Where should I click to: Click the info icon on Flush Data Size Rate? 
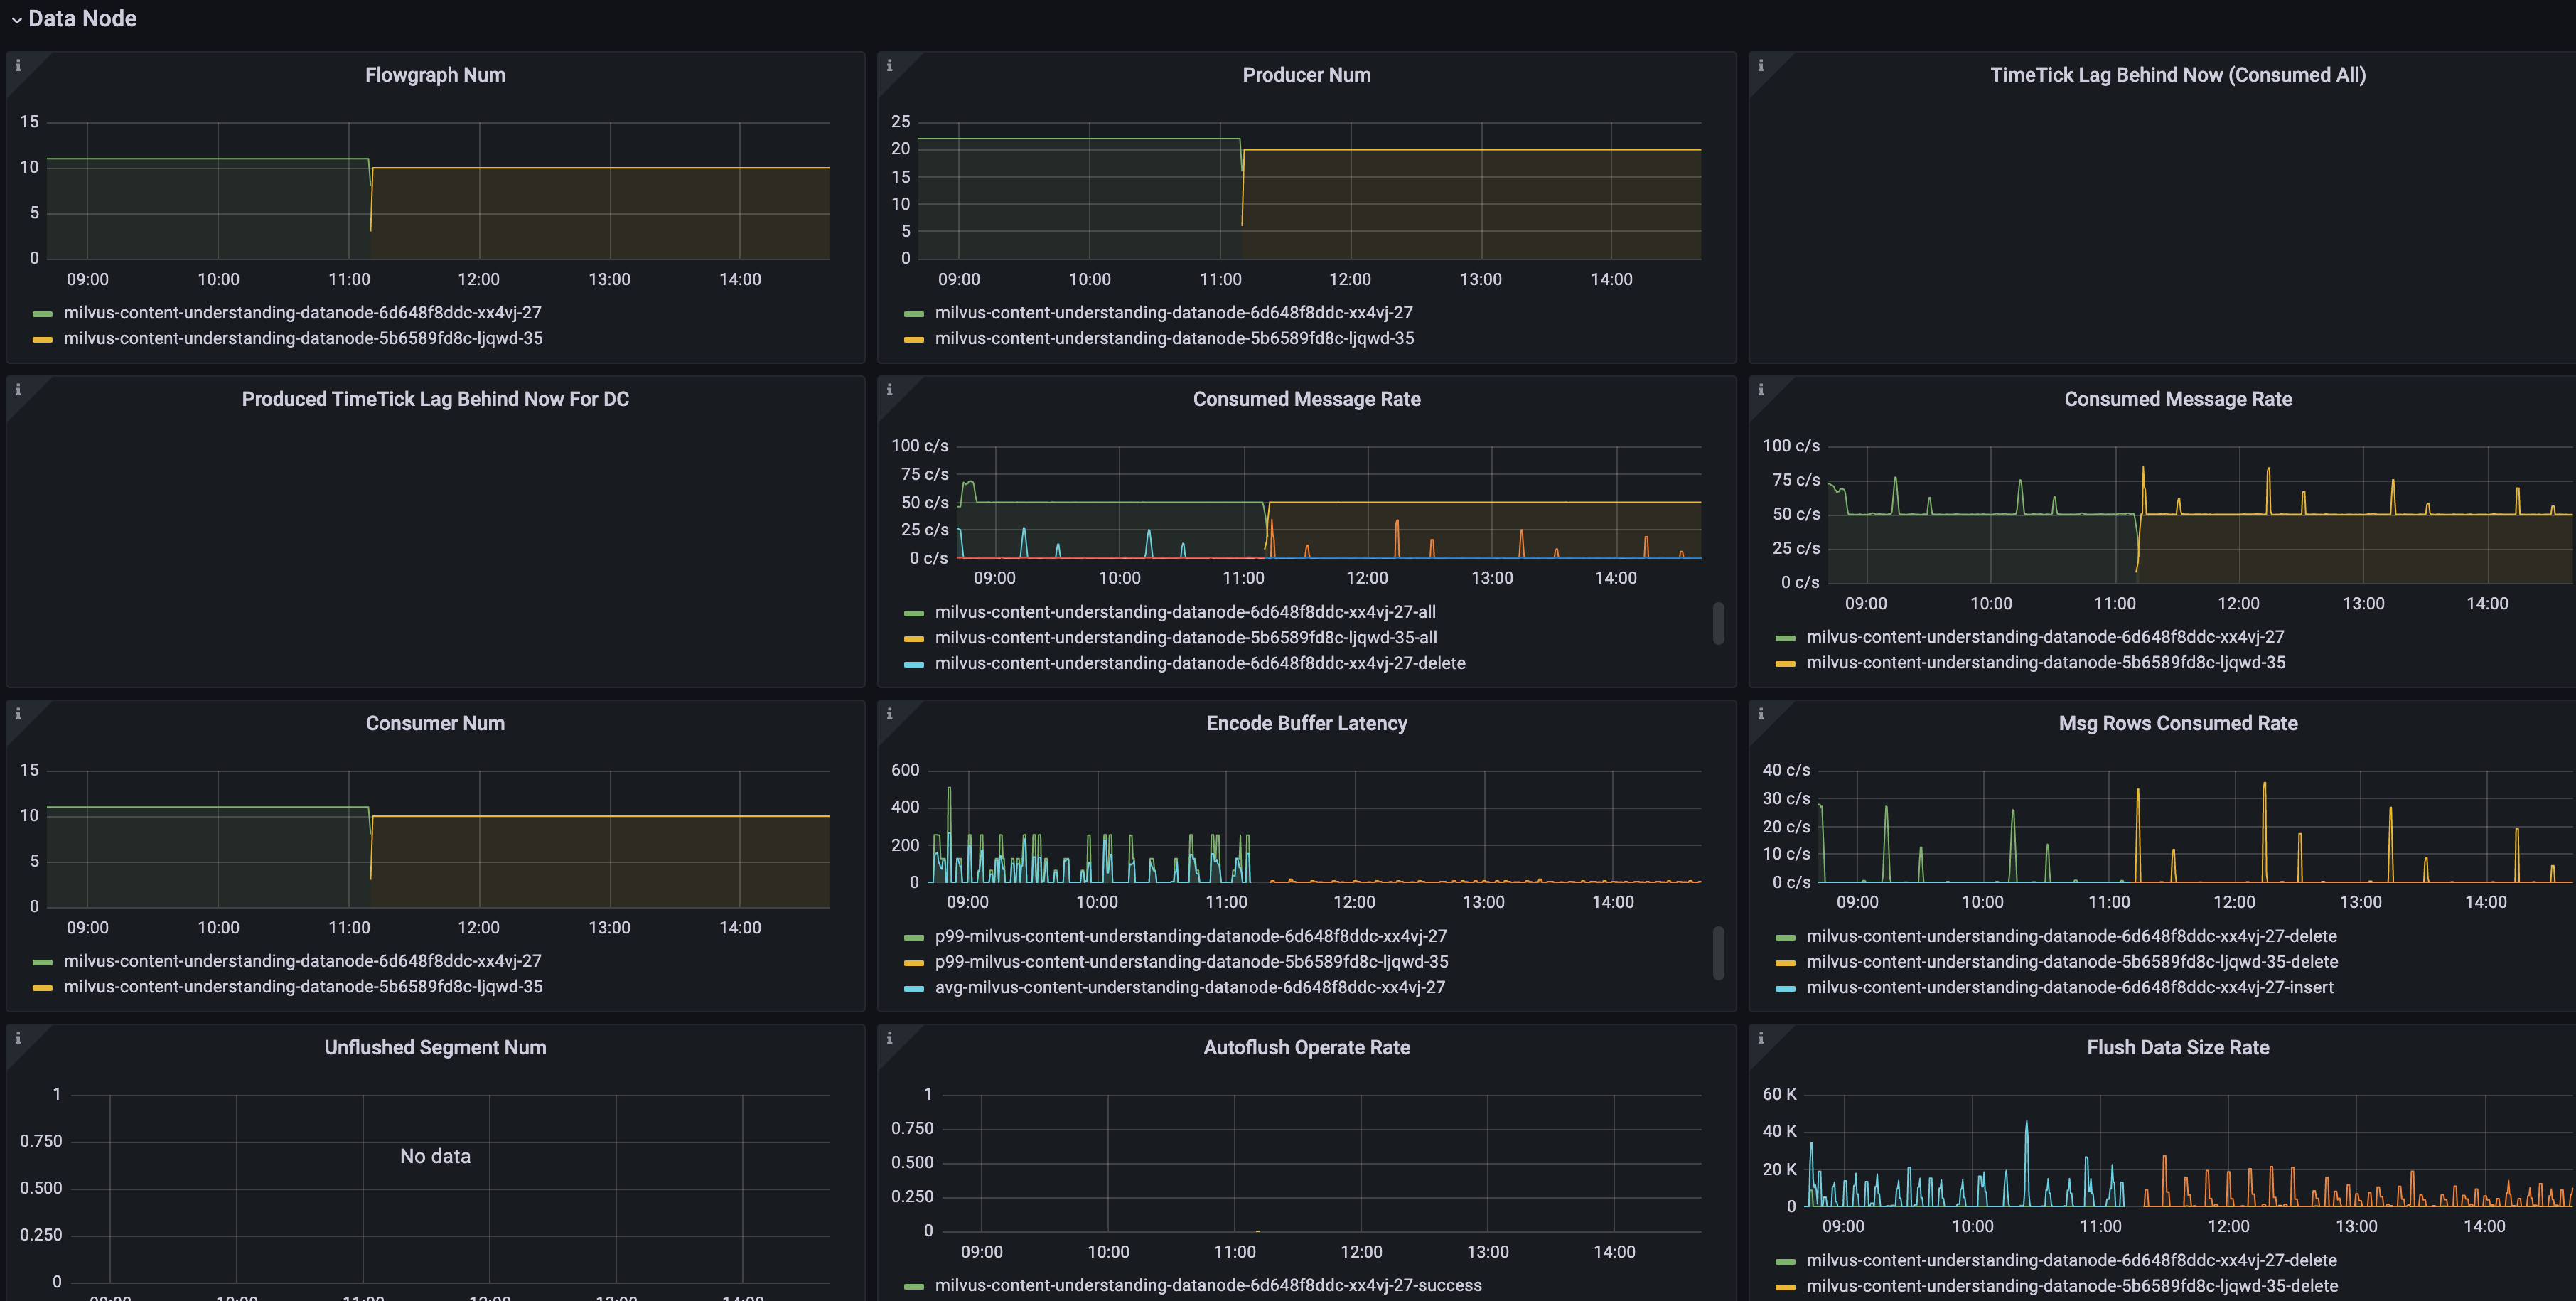(1761, 1037)
